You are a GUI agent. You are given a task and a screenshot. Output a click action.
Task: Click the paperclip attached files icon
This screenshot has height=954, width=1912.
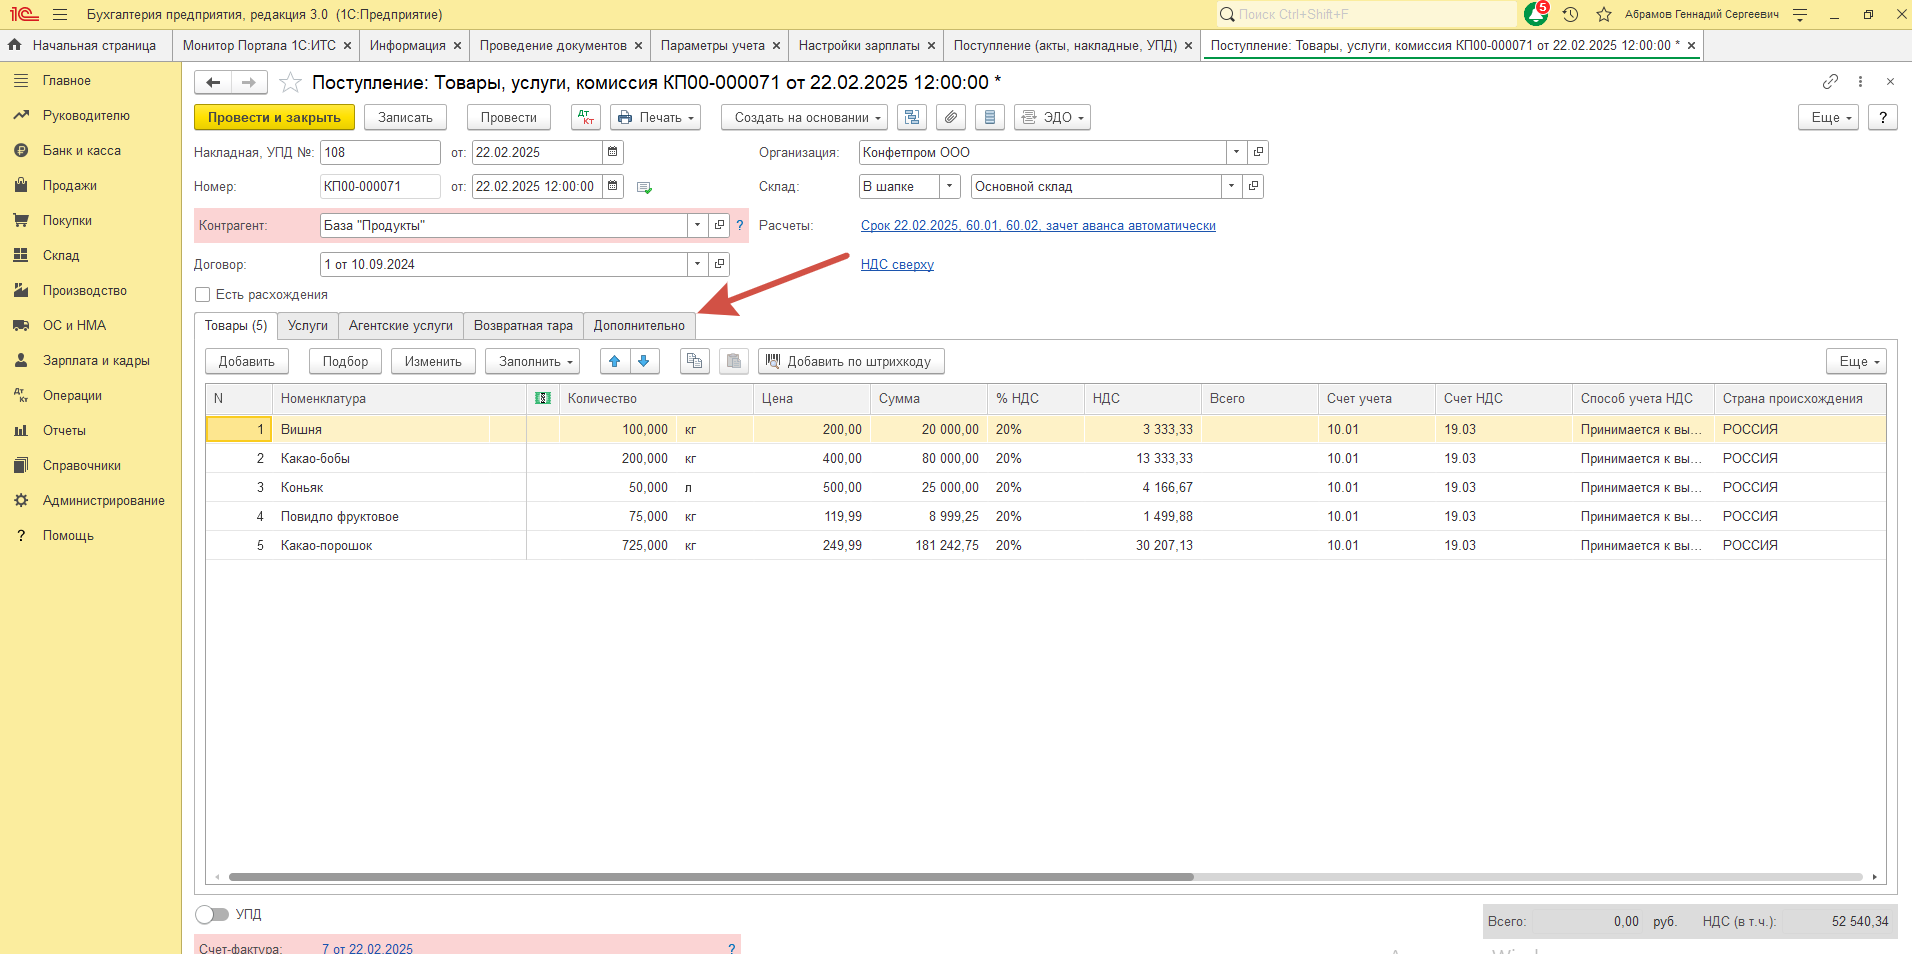coord(951,117)
